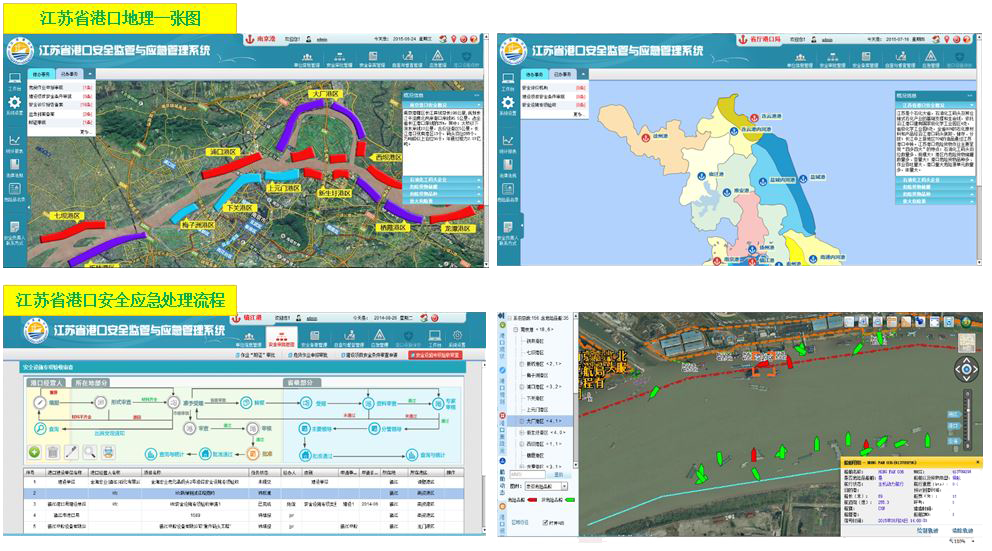Collapse the 概况信息 panel on Nanjing map

(477, 95)
